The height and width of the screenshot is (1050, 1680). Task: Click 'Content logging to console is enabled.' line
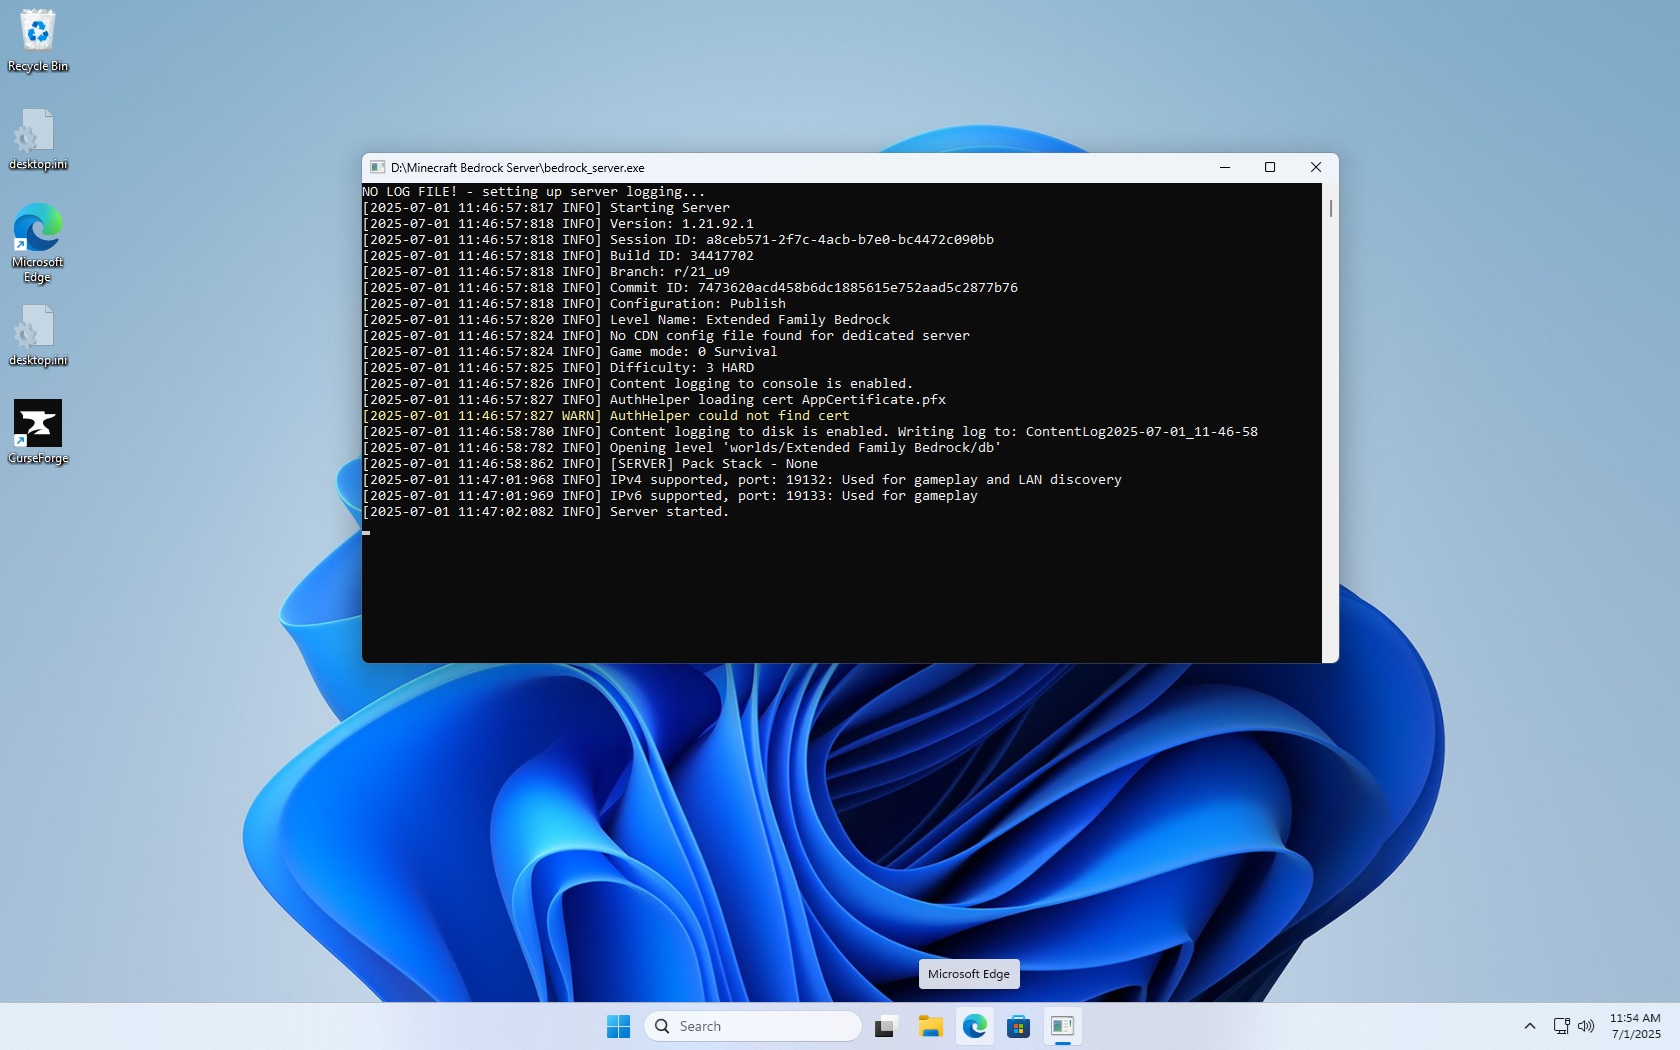[638, 384]
